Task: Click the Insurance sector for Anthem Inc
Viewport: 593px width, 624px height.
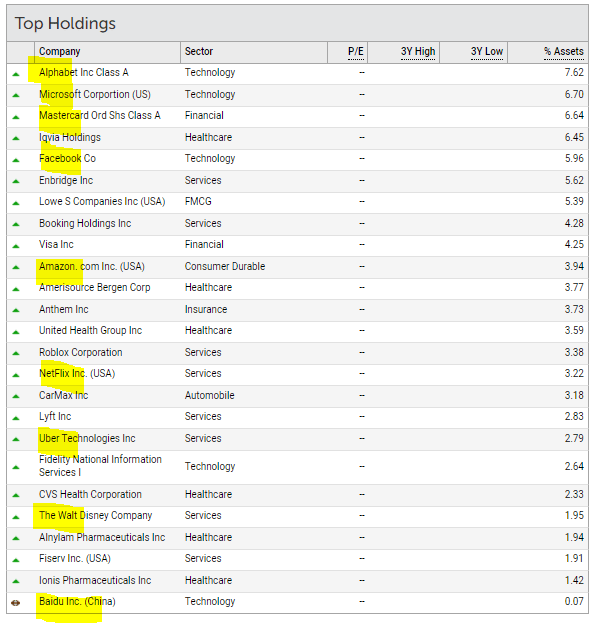Action: [x=206, y=309]
